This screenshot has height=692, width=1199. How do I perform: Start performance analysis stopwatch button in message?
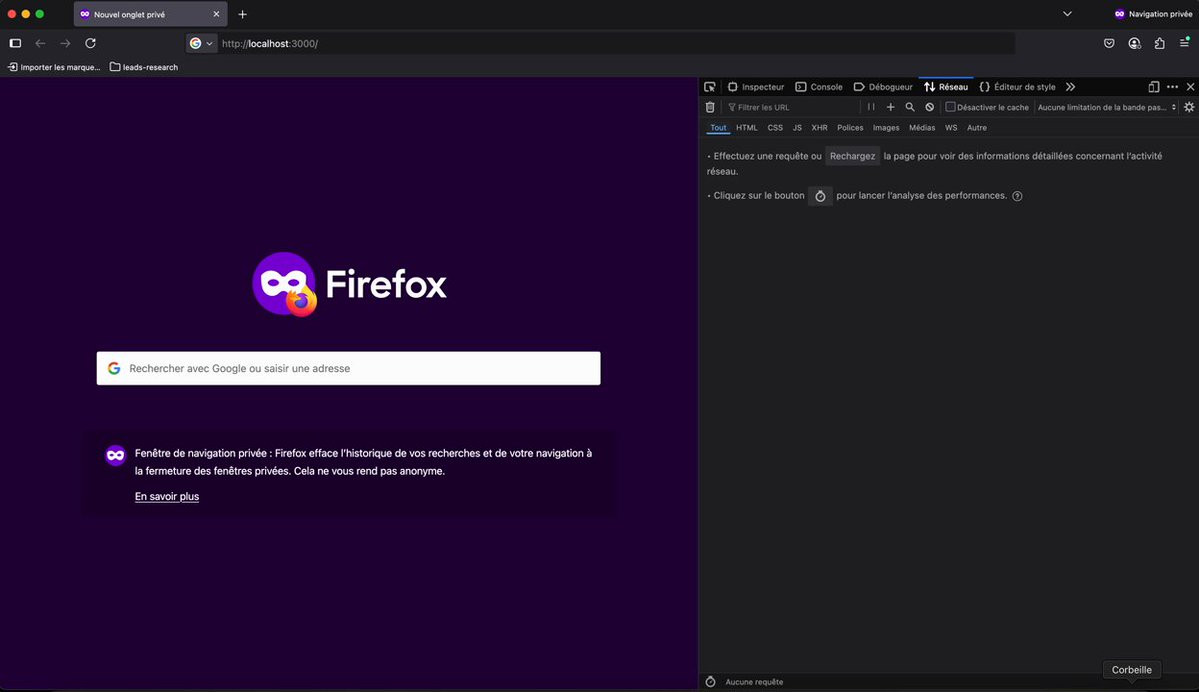pyautogui.click(x=820, y=196)
